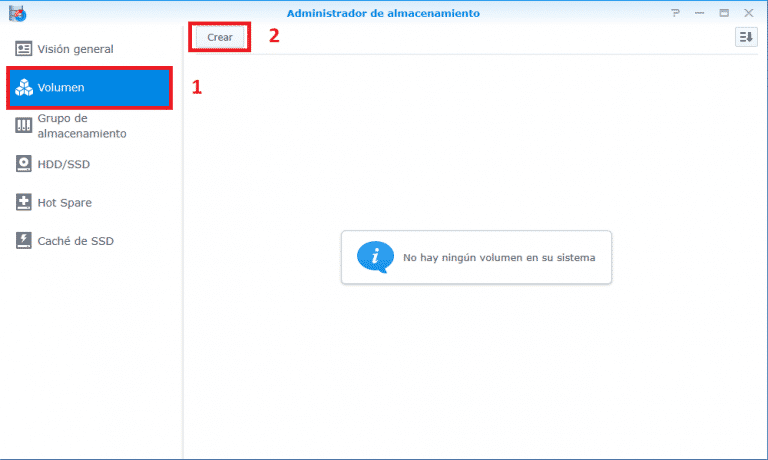Click the HDD/SSD disk icon
The width and height of the screenshot is (768, 460).
[24, 164]
